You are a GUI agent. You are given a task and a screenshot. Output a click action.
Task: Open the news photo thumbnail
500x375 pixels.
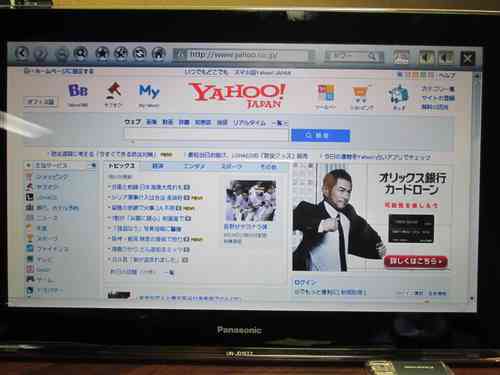(251, 201)
